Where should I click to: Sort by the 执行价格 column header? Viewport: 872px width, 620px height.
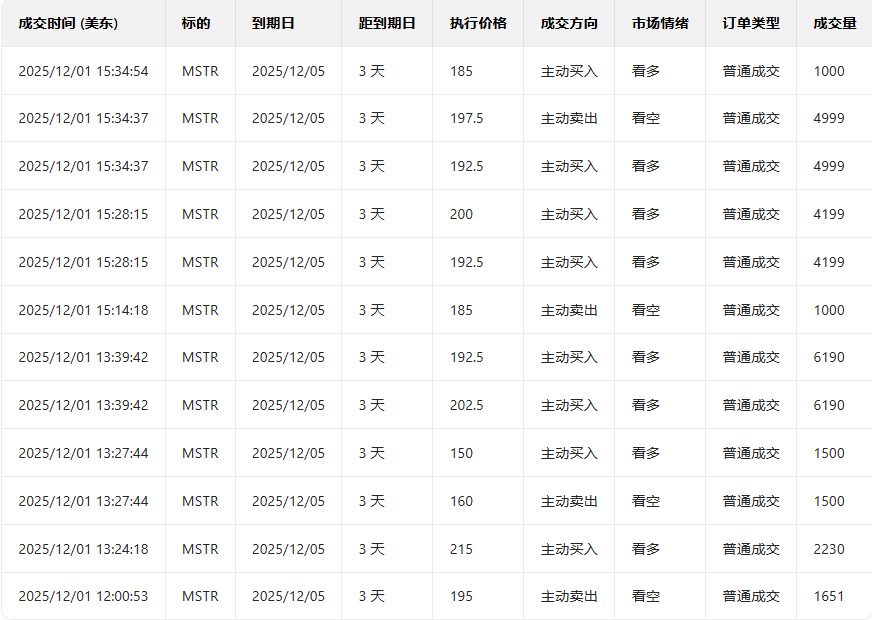(x=478, y=23)
